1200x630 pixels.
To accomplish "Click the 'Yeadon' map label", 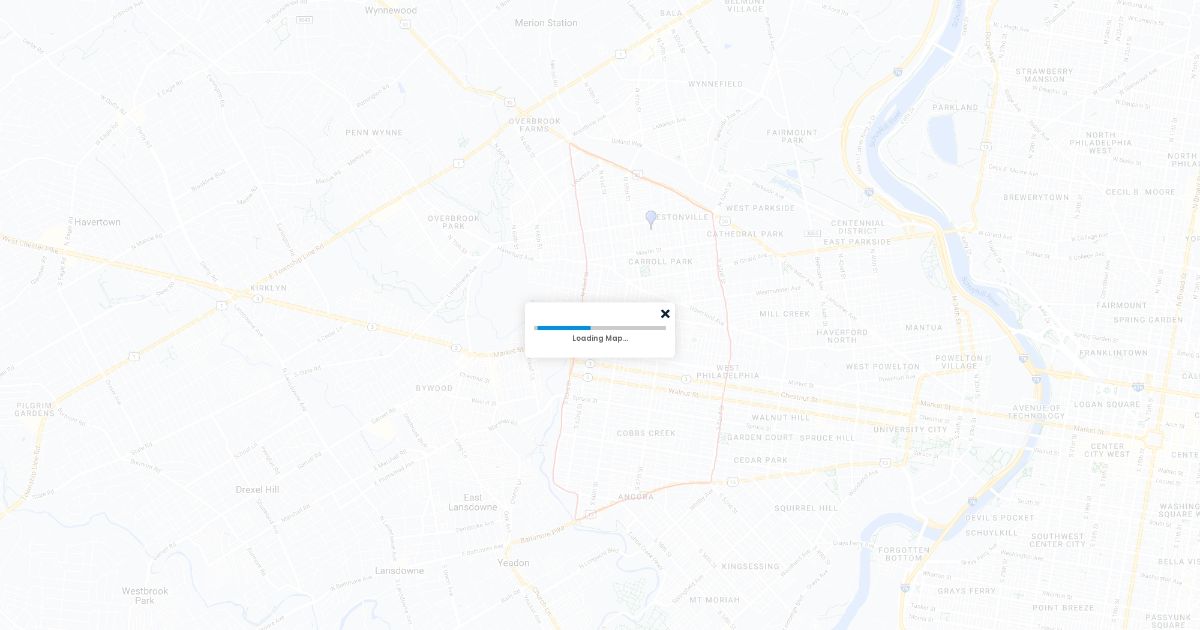I will pos(514,563).
